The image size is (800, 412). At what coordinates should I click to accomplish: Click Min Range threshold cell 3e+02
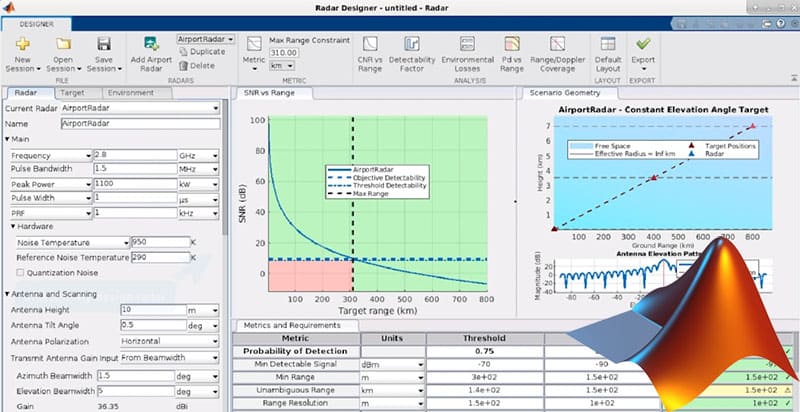tap(485, 377)
